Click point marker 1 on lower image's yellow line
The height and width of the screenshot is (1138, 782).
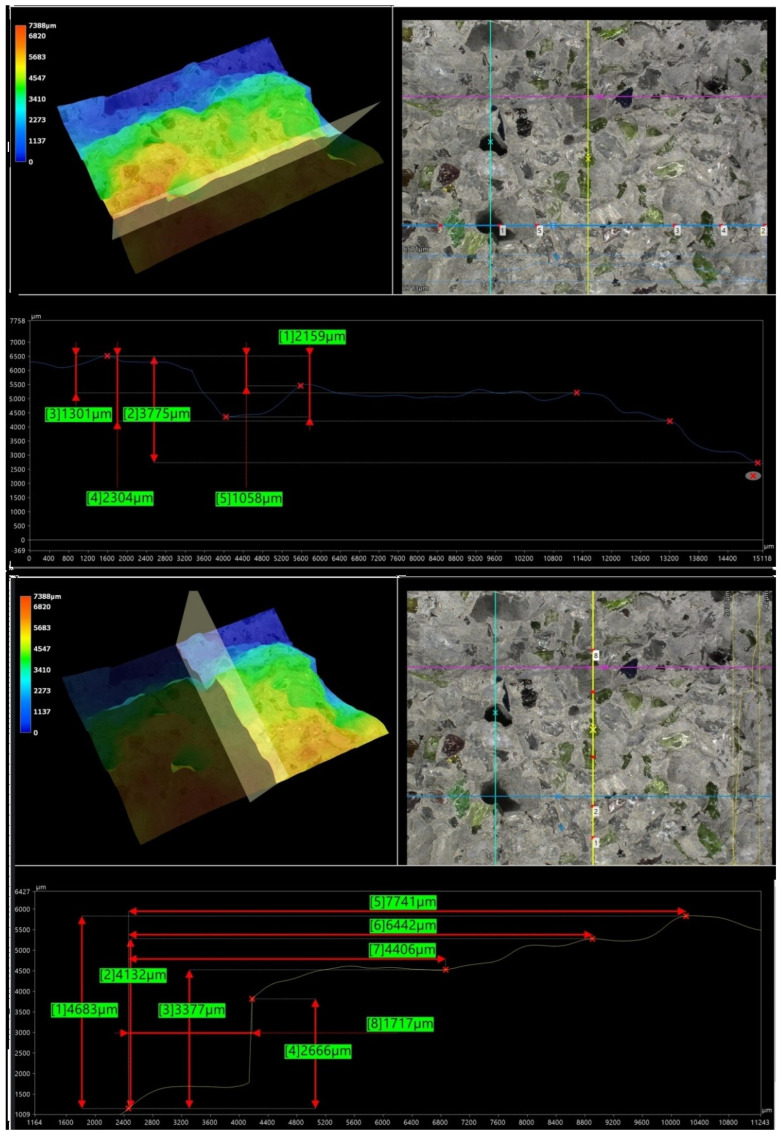(595, 843)
